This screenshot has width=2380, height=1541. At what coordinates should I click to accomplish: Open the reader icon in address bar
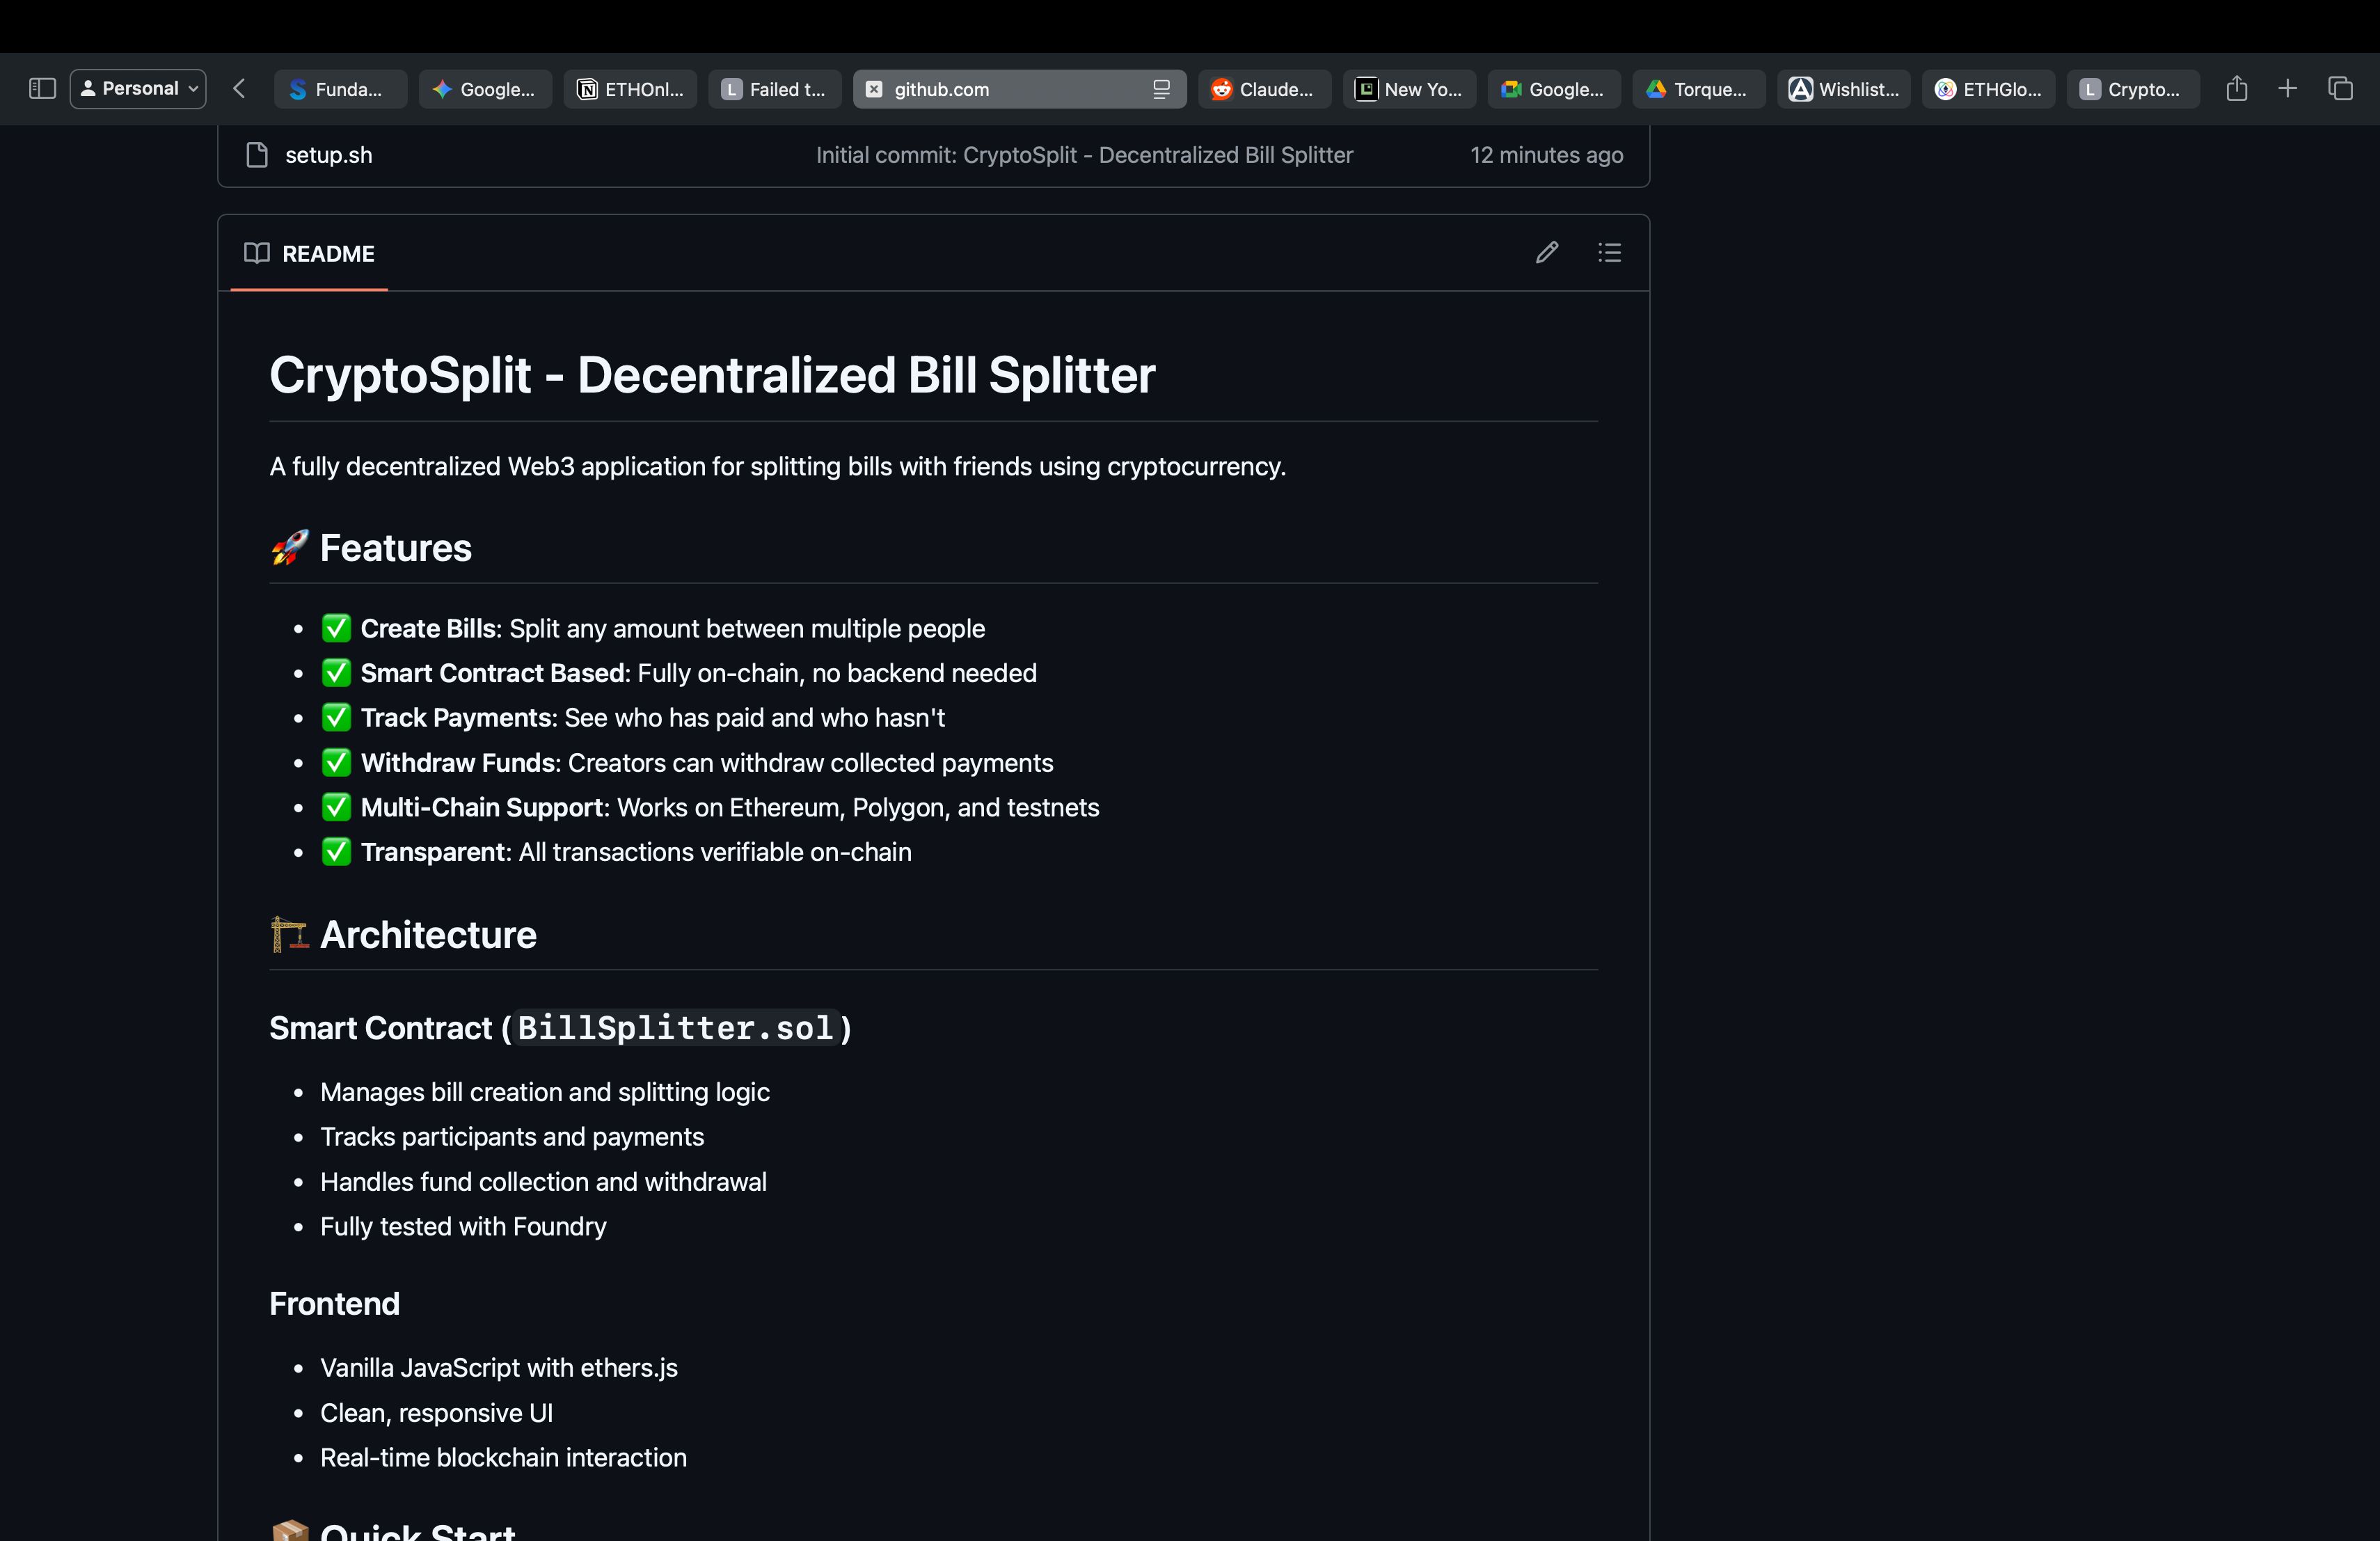(x=1161, y=89)
